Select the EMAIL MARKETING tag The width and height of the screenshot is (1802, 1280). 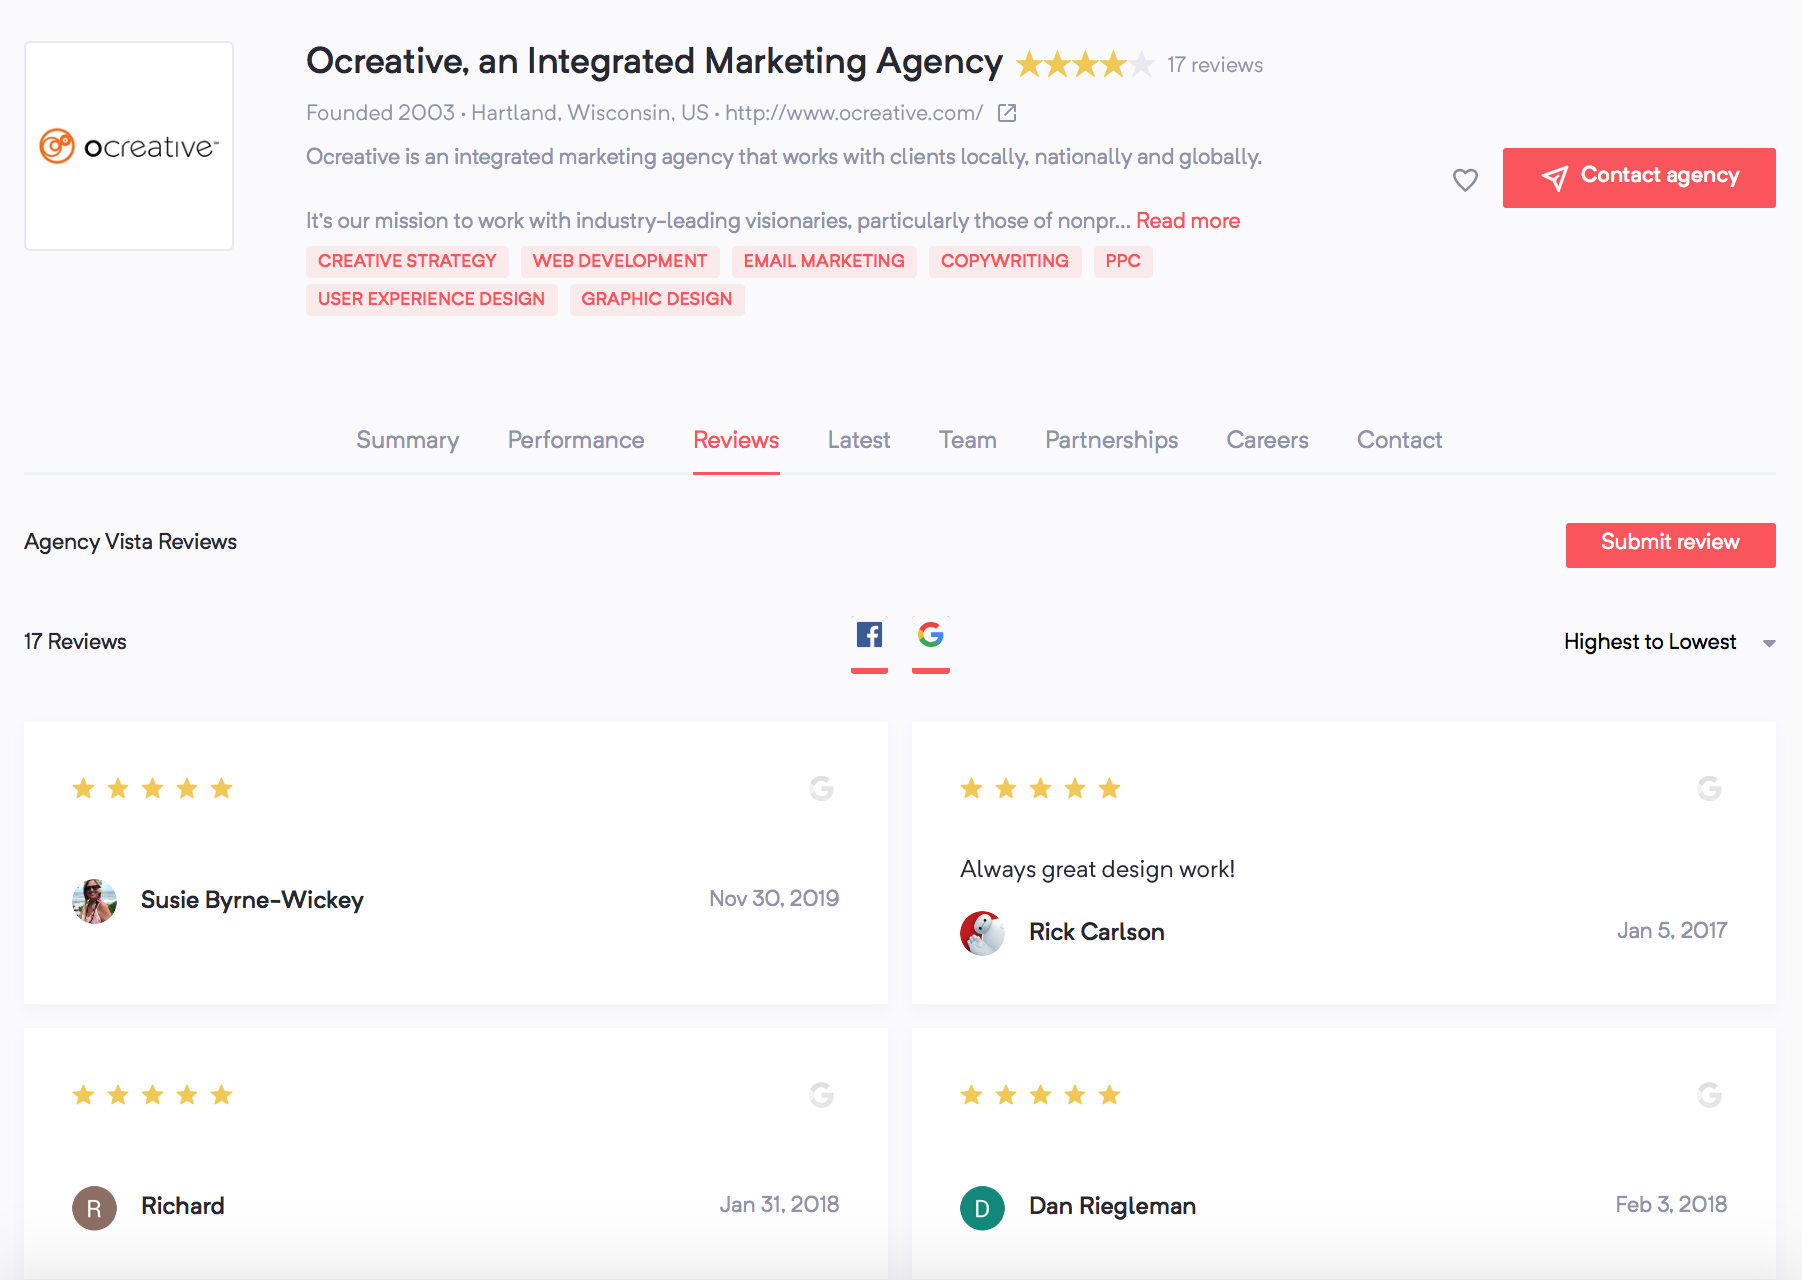[824, 261]
